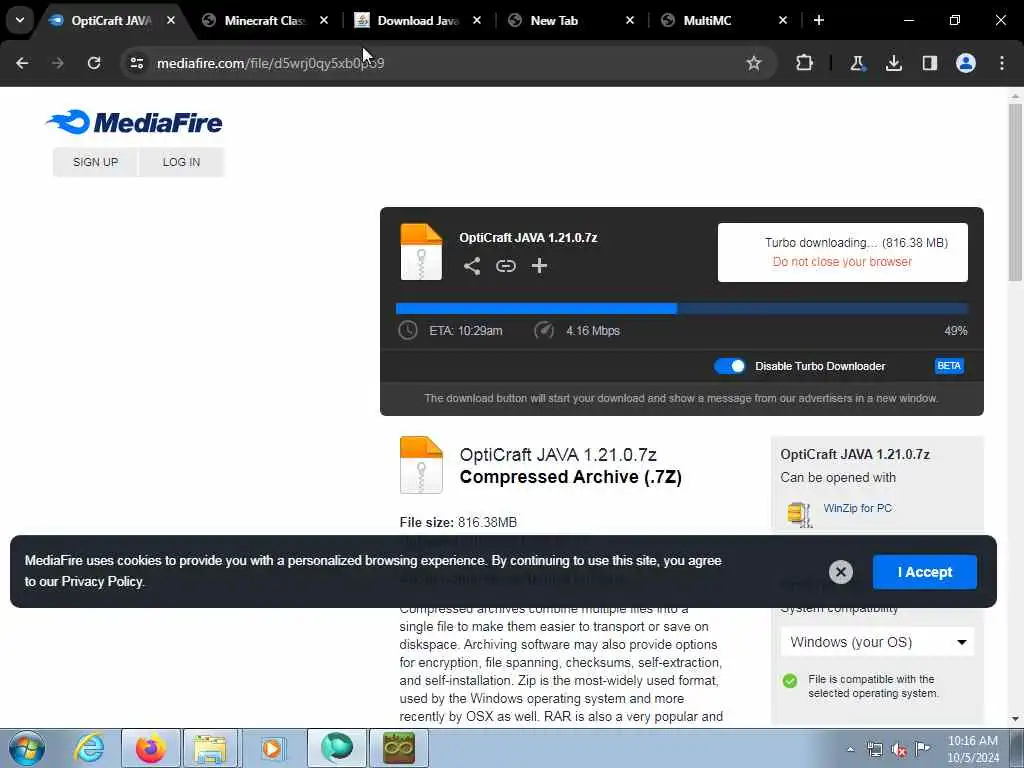Click the SIGN UP button
Image resolution: width=1024 pixels, height=768 pixels.
coord(95,162)
